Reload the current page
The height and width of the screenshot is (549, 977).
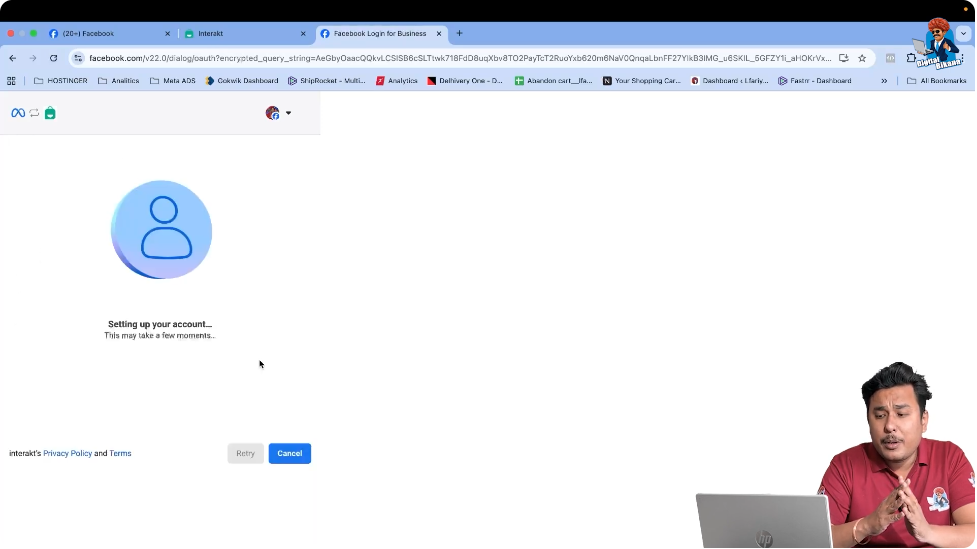tap(53, 58)
